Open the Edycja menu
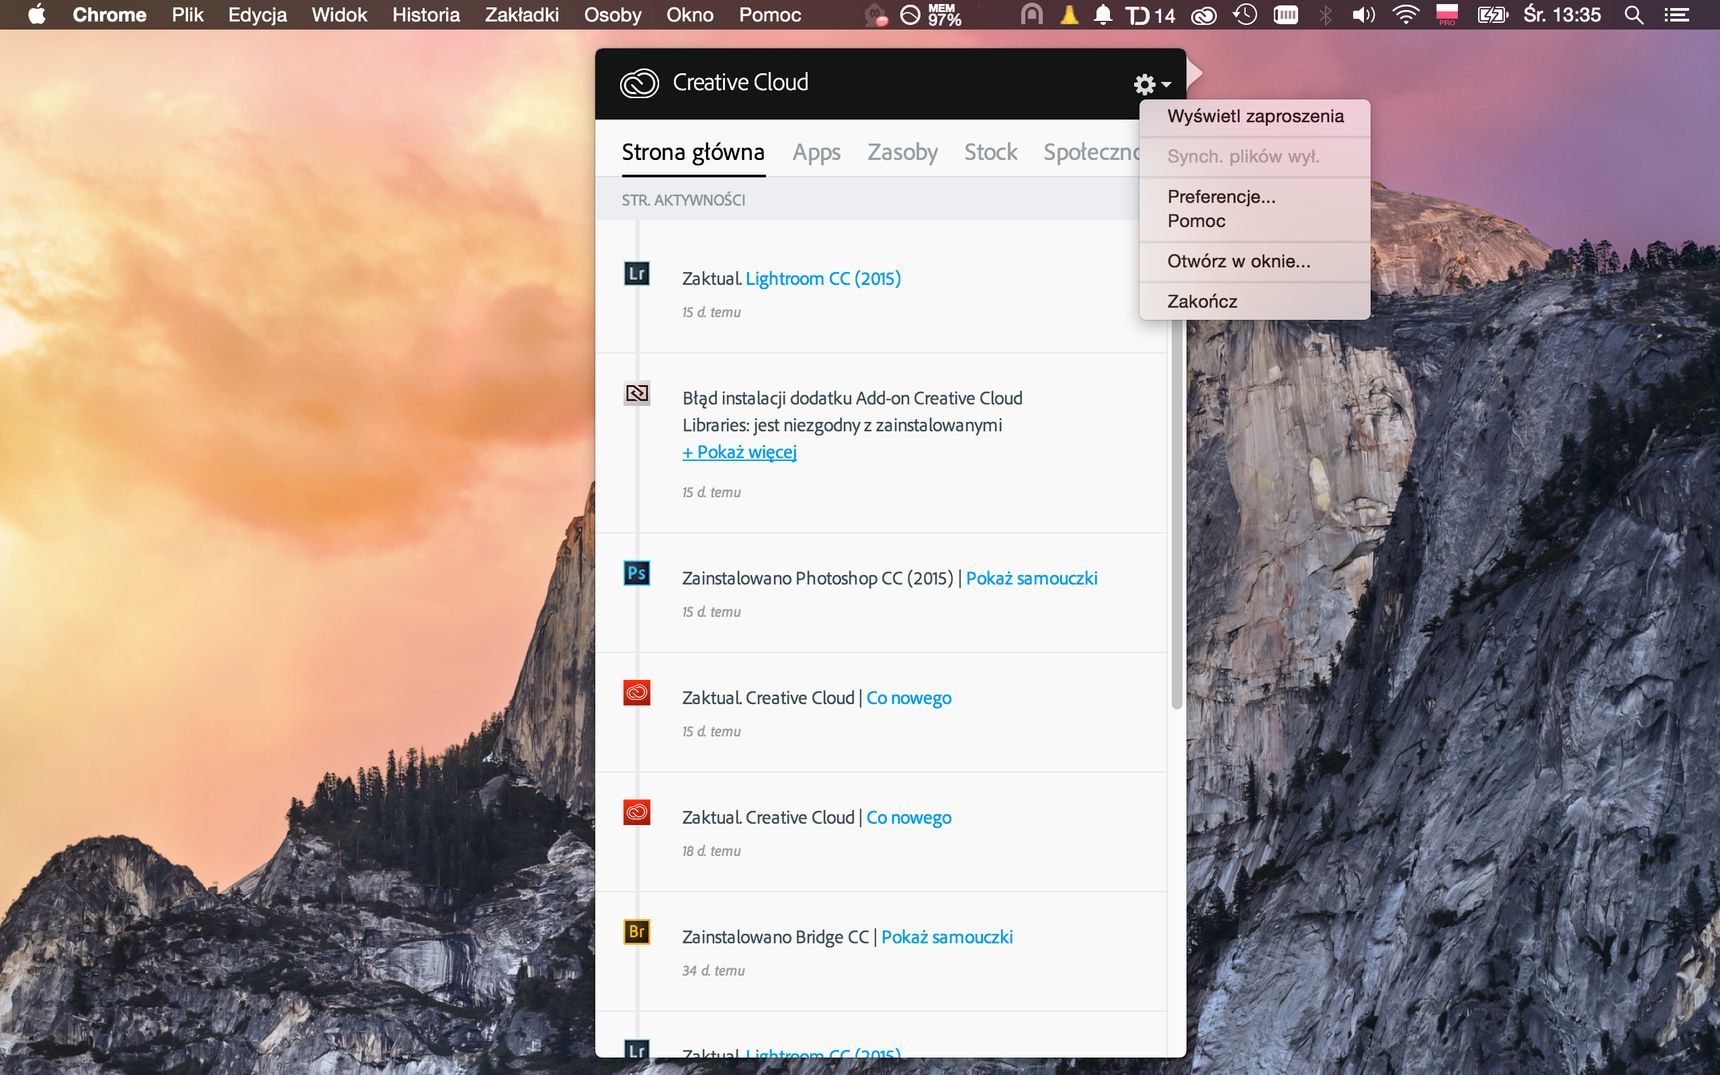The width and height of the screenshot is (1720, 1075). coord(257,15)
